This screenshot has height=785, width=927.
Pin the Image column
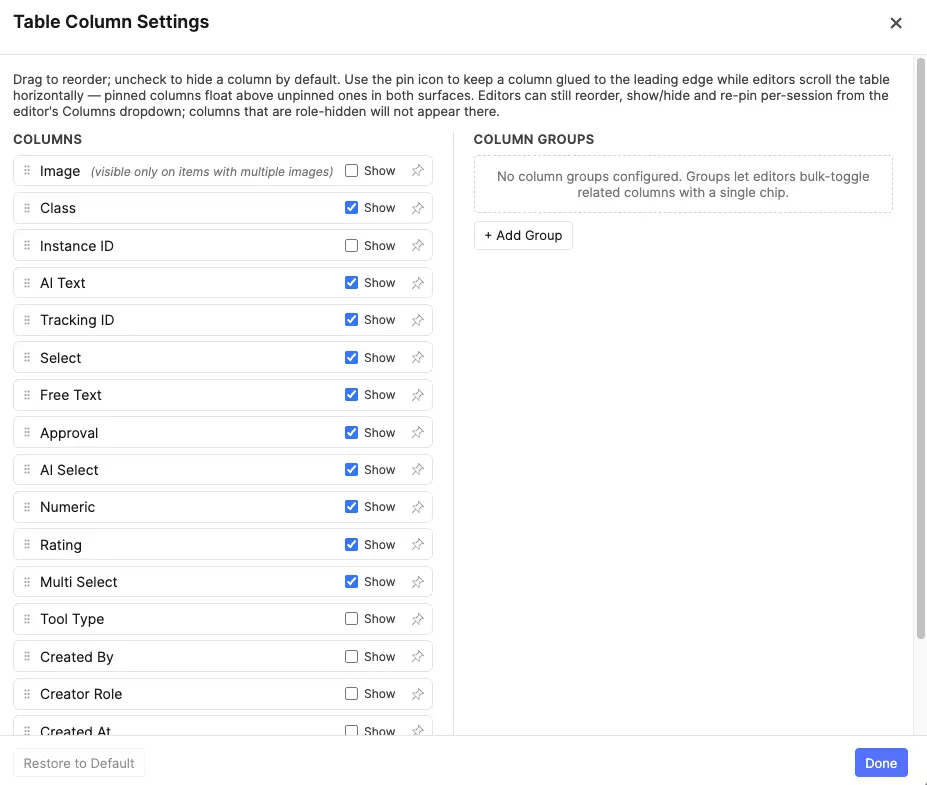[x=418, y=171]
